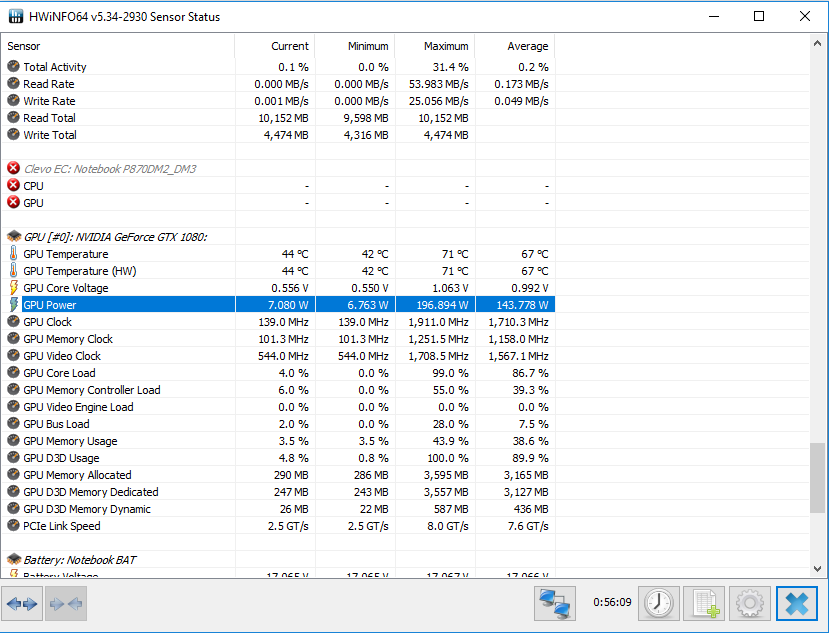This screenshot has height=633, width=829.
Task: Click the Maximum column header
Action: (435, 46)
